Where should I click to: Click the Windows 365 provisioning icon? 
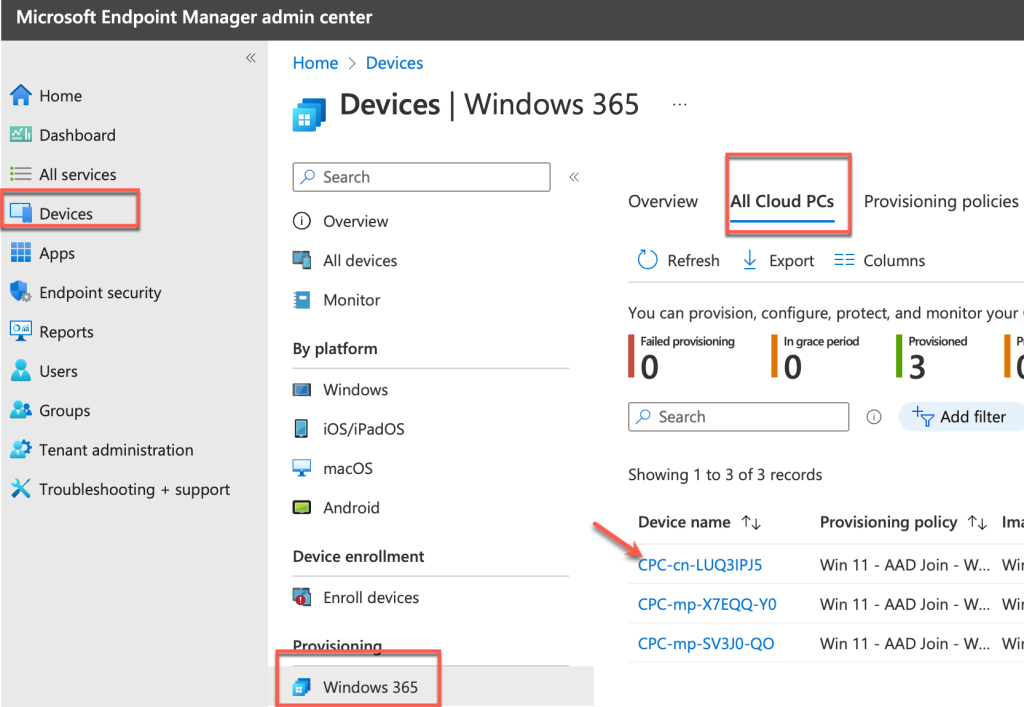pos(302,687)
